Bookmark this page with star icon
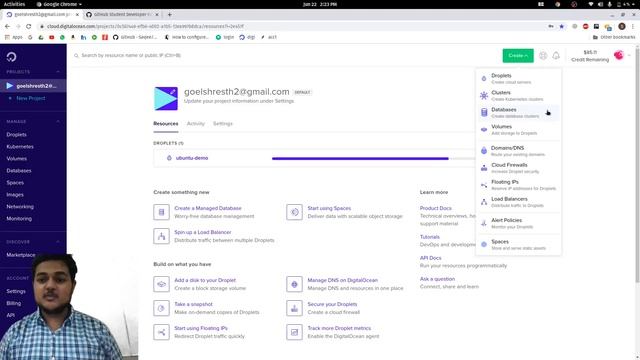 (x=562, y=26)
